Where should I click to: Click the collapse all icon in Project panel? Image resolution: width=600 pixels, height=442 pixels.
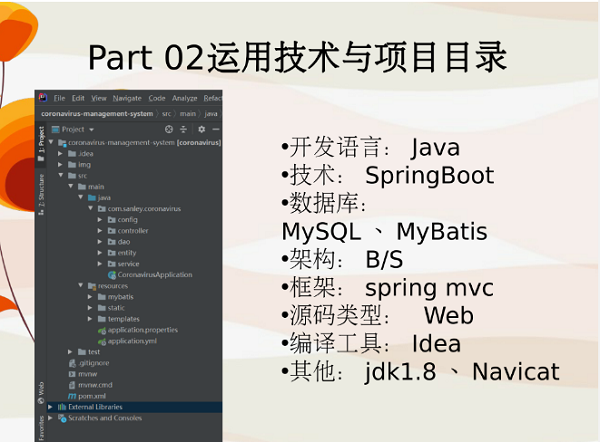(x=183, y=129)
